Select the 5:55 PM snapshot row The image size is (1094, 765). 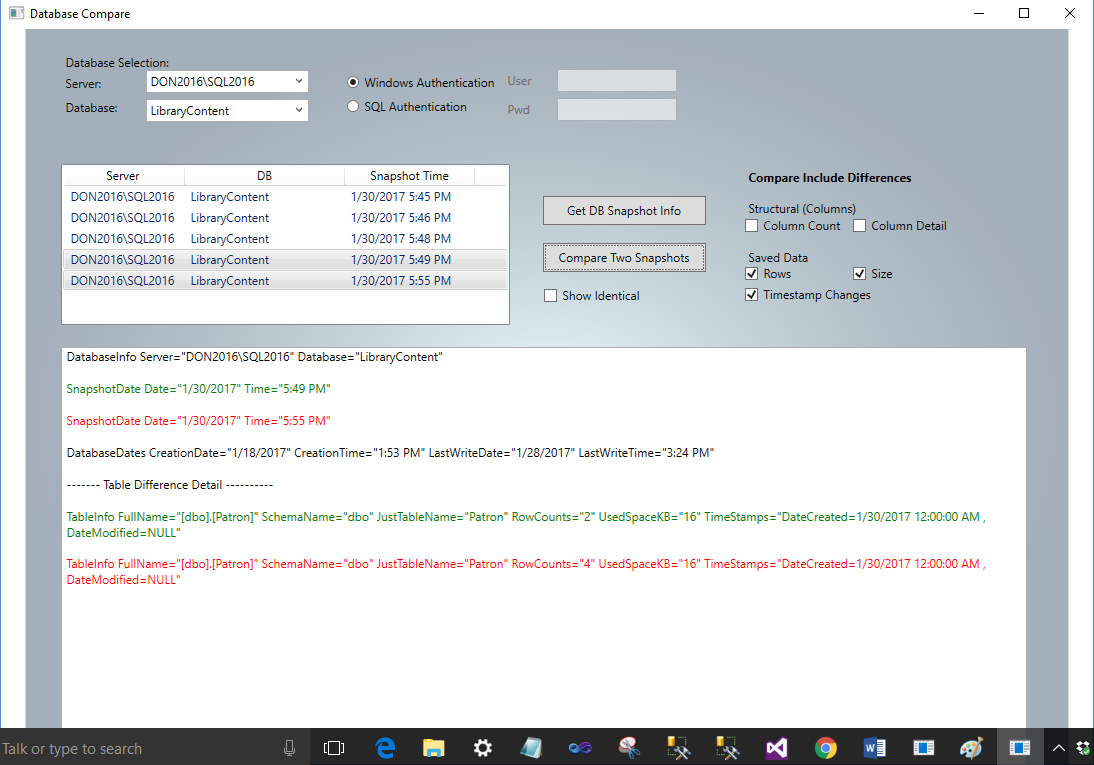[x=285, y=281]
